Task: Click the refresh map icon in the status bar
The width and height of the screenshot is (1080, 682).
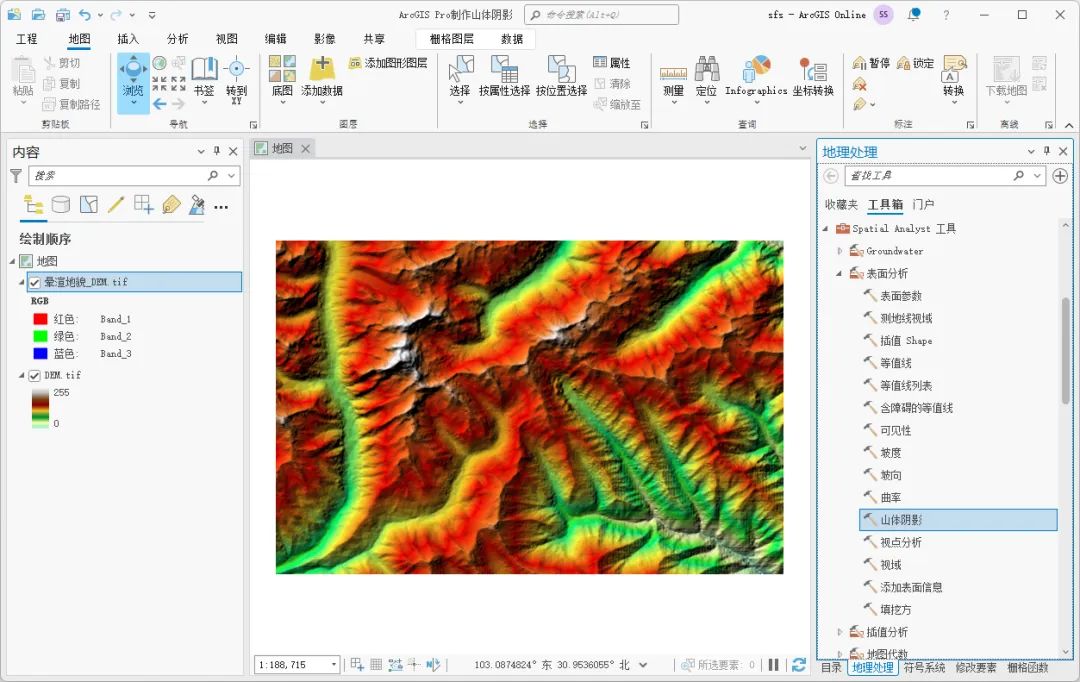Action: pyautogui.click(x=799, y=665)
